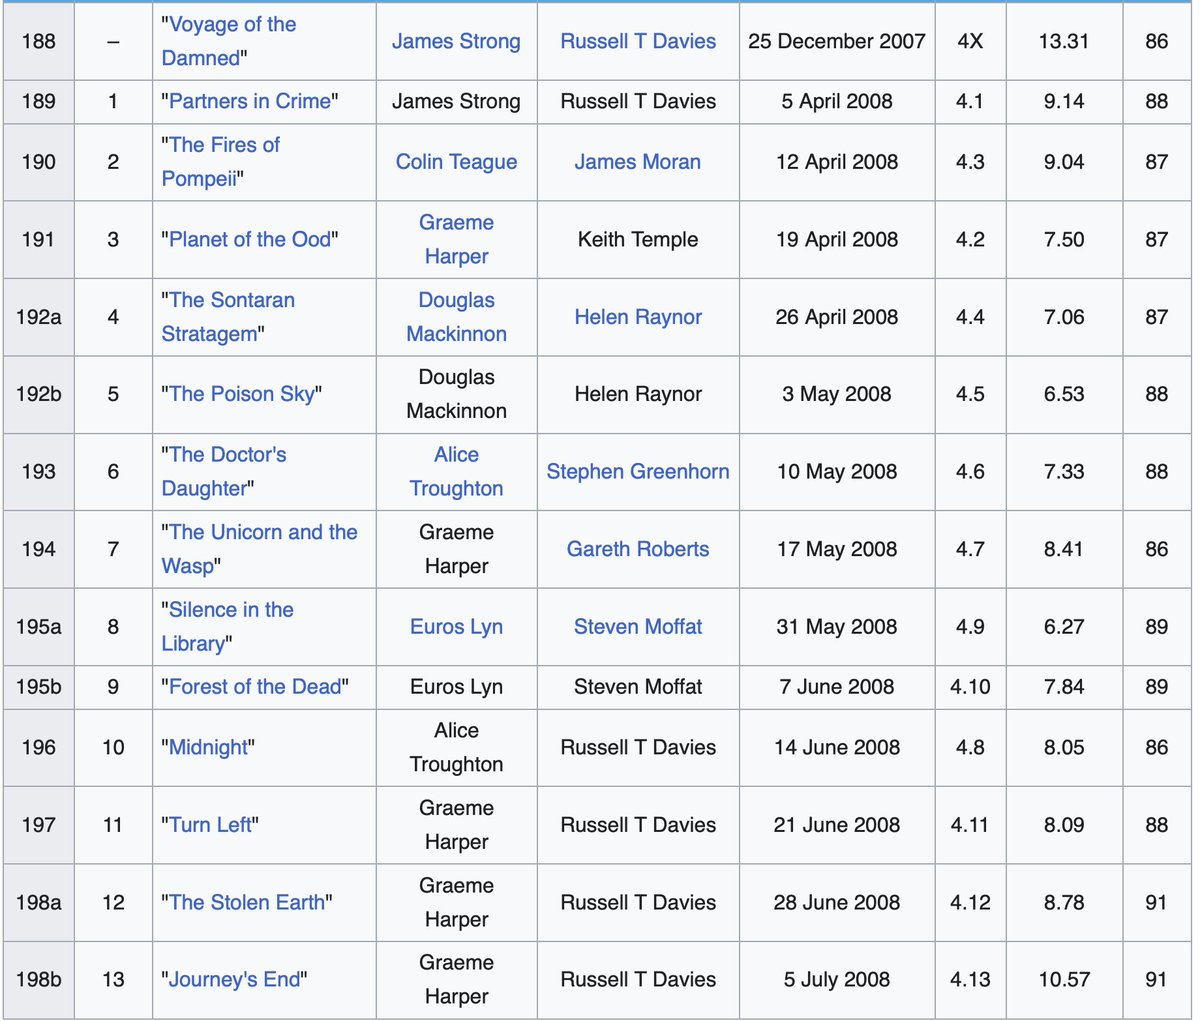Viewport: 1200px width, 1021px height.
Task: Select the "5 April 2008" air date cell
Action: tap(837, 101)
